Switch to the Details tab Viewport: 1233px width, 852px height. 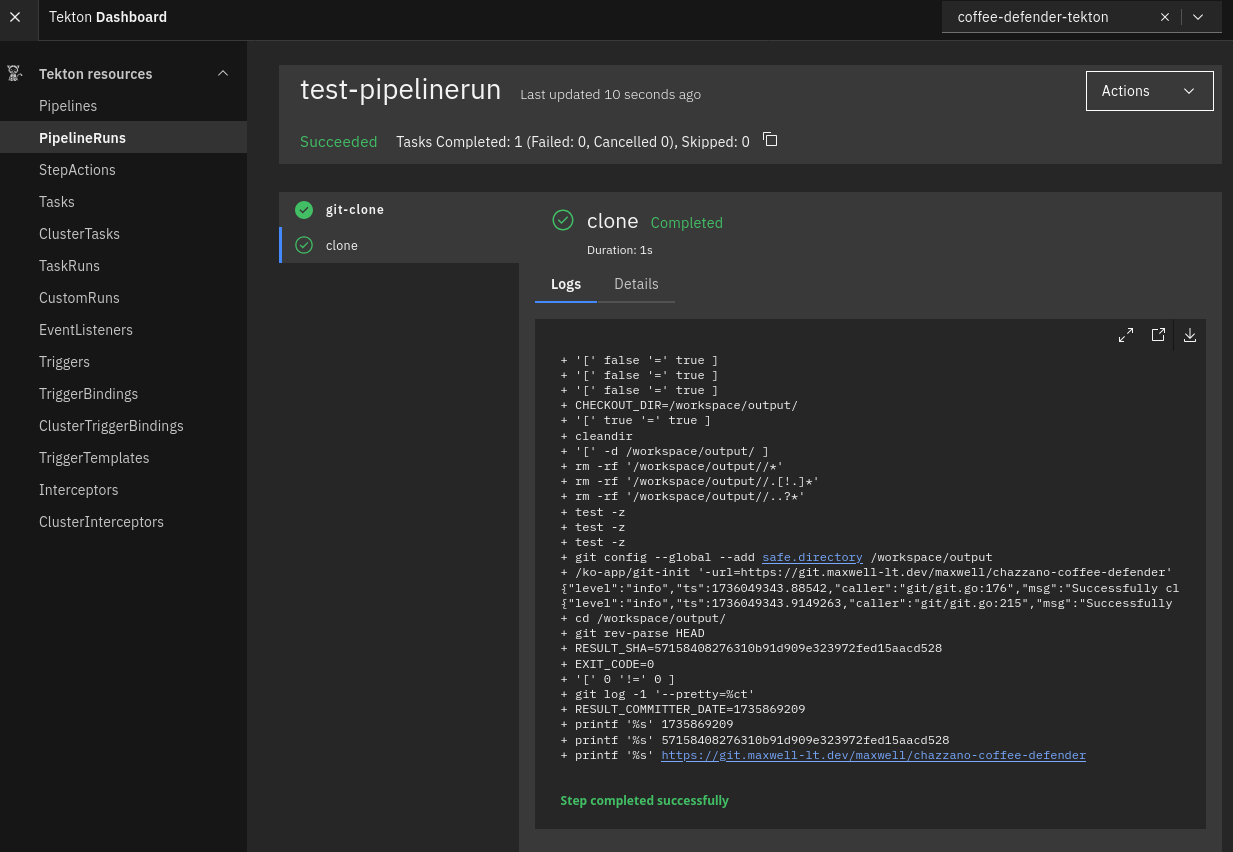[636, 284]
